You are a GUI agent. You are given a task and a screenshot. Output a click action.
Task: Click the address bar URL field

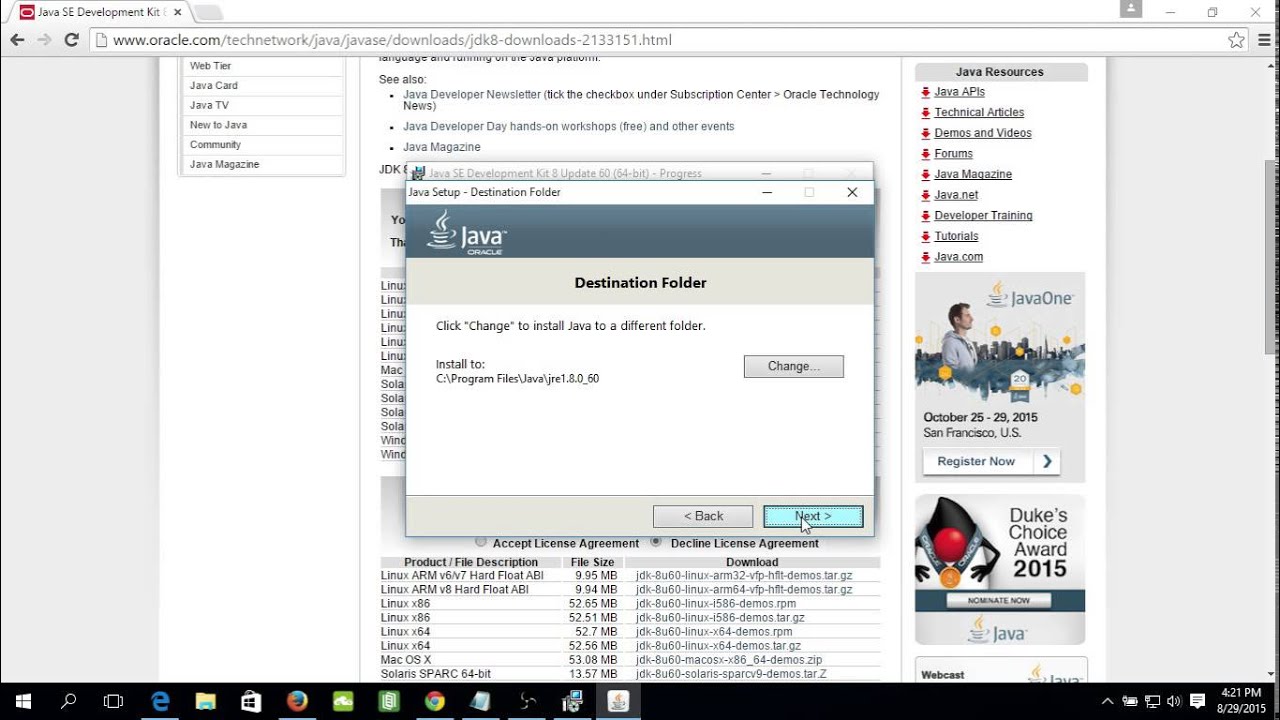point(660,40)
